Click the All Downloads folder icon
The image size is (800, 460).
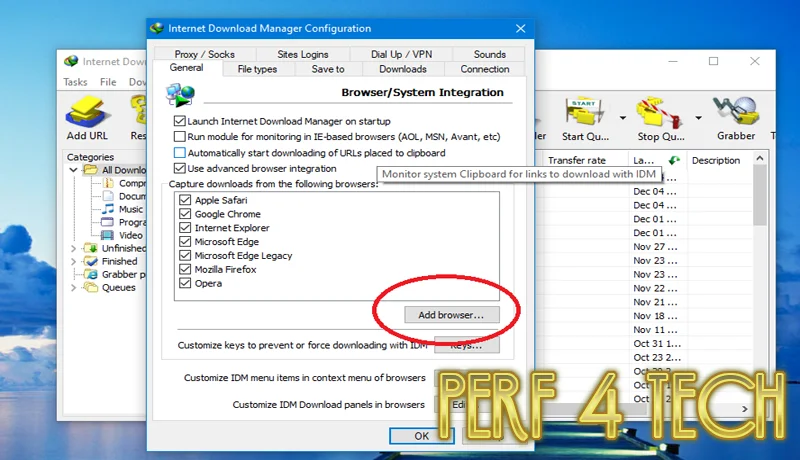pos(90,170)
